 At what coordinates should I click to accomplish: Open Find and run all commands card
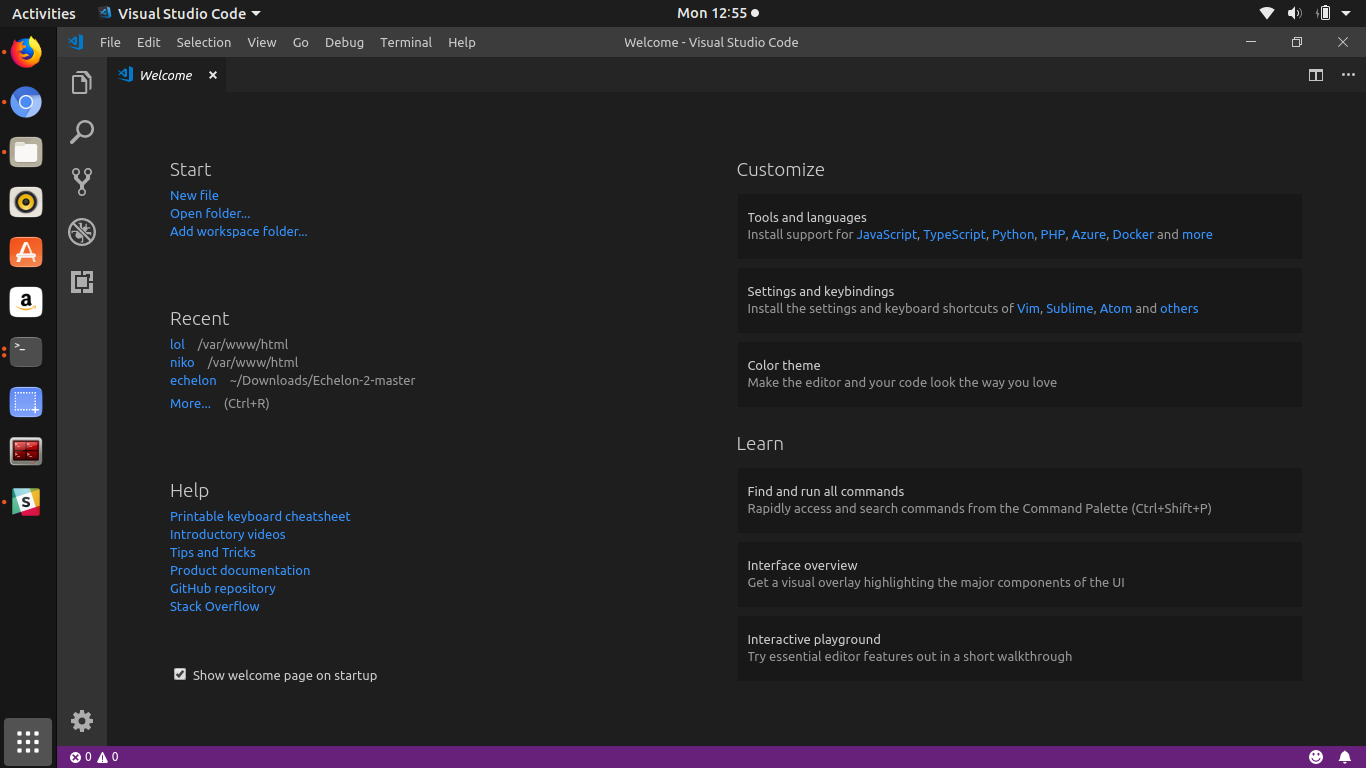click(x=1020, y=500)
